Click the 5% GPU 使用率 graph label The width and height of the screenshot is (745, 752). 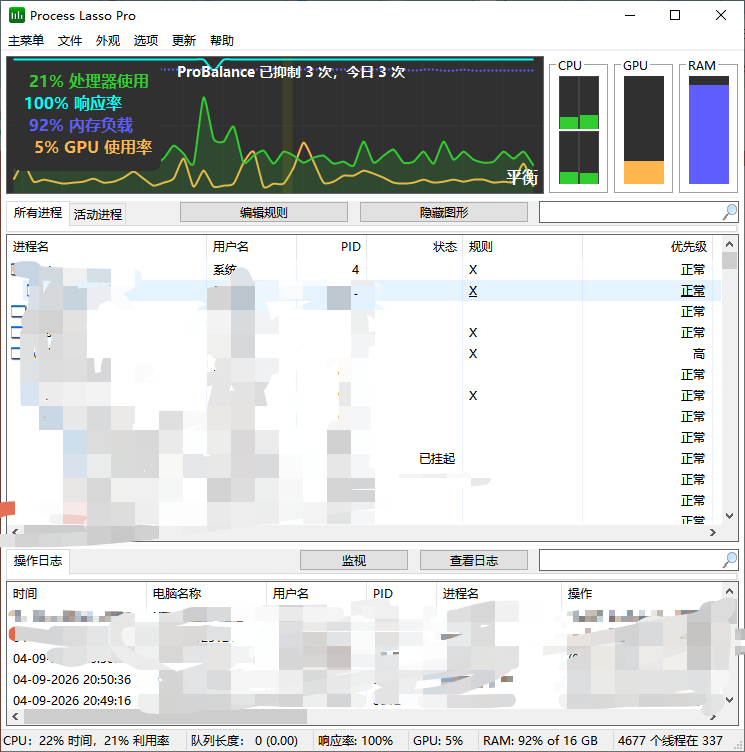[x=93, y=147]
